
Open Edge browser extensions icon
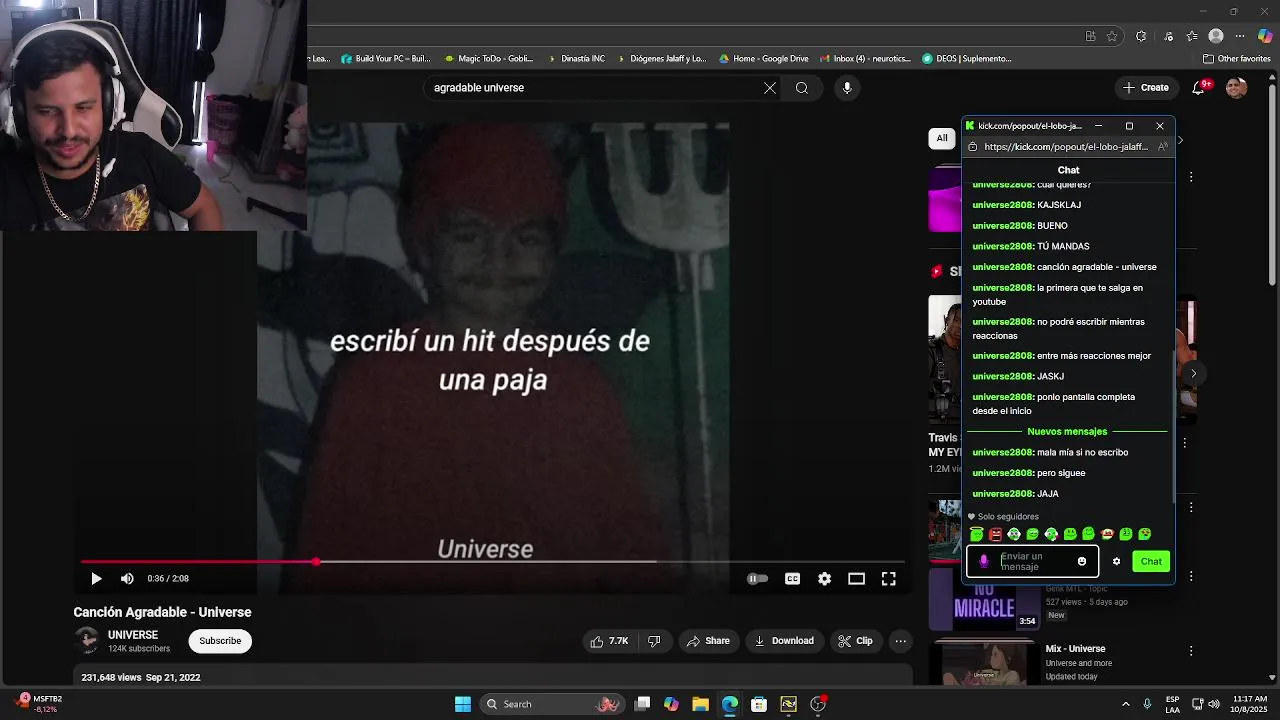click(x=1141, y=37)
